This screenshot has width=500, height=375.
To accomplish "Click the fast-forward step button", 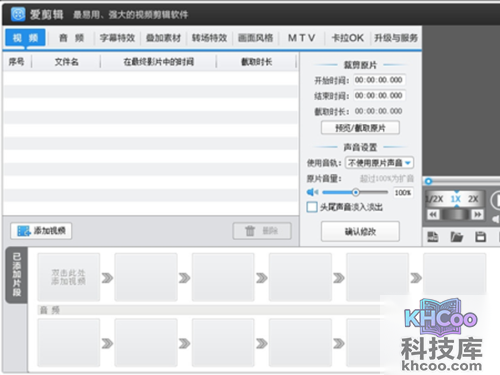I will click(477, 214).
